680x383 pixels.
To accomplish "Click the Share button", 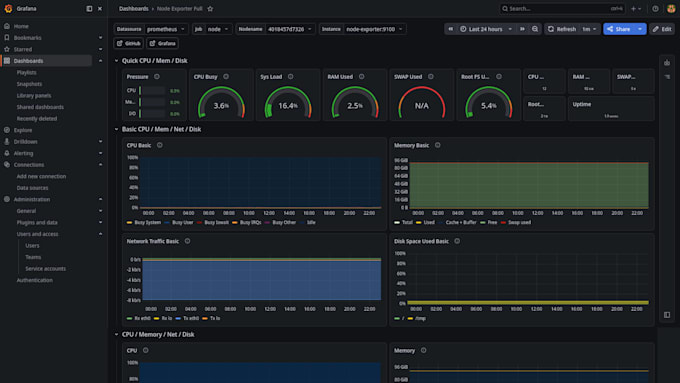I will coord(619,29).
